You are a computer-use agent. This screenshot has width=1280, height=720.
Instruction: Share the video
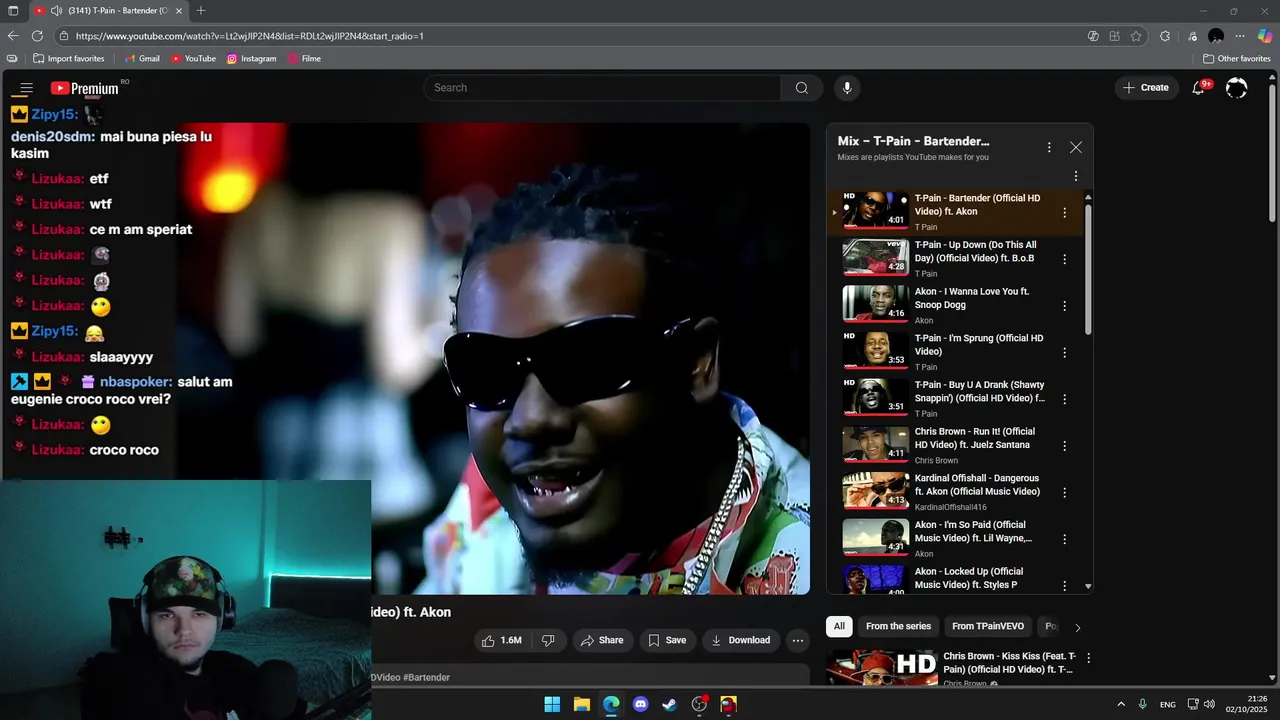coord(602,640)
